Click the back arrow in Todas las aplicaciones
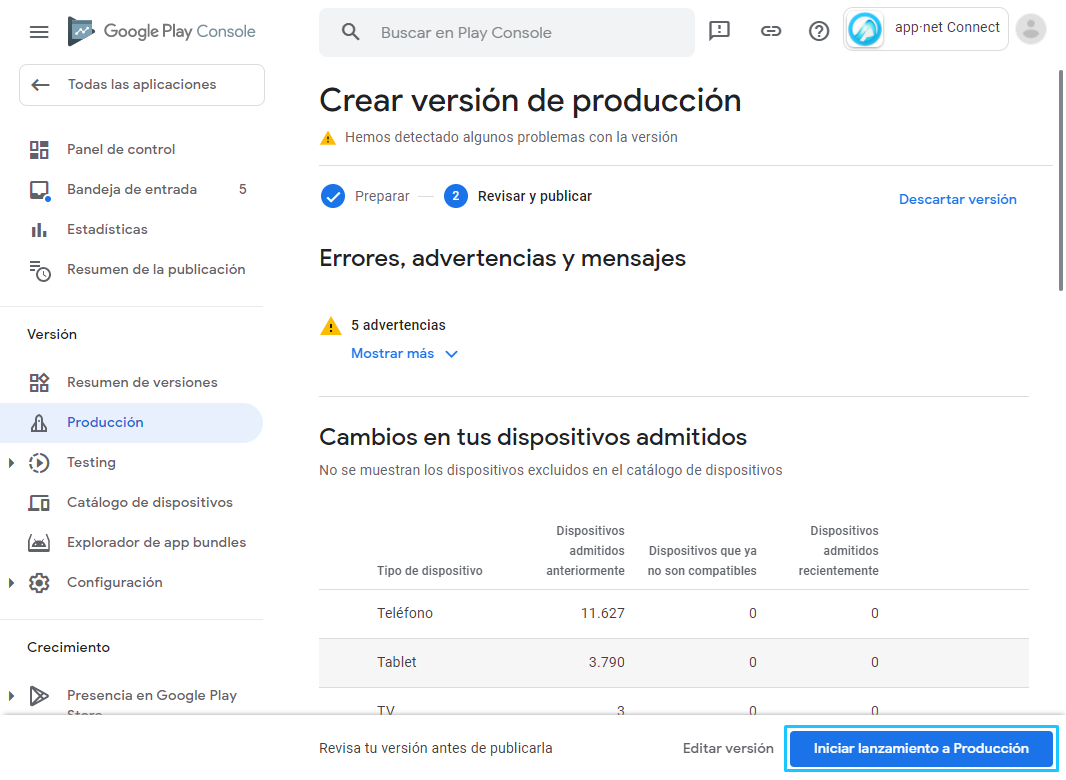Viewport: 1066px width, 780px height. tap(40, 85)
